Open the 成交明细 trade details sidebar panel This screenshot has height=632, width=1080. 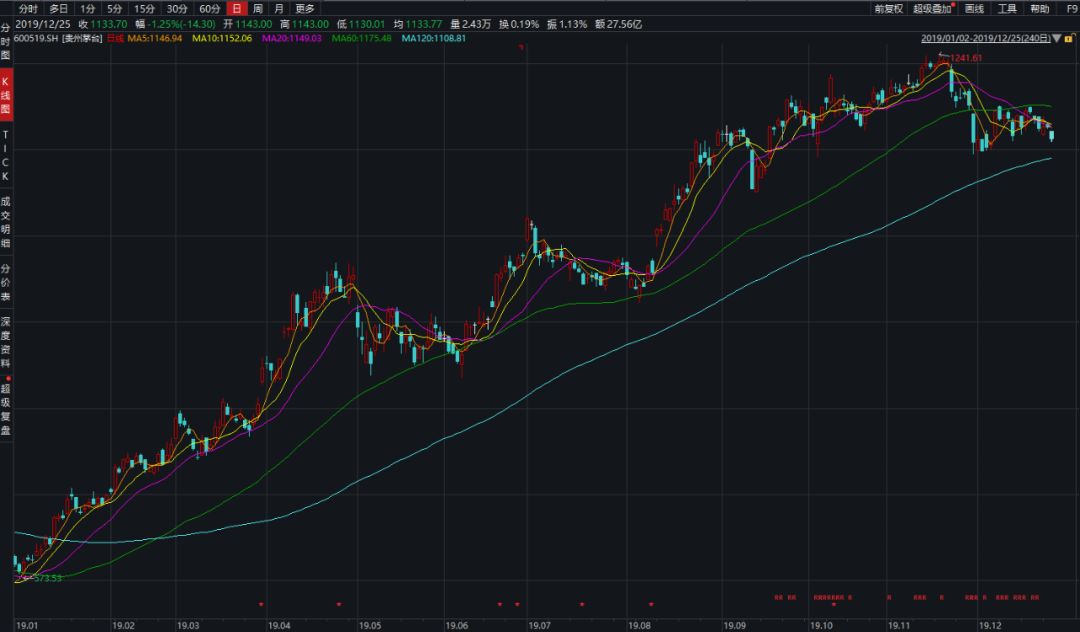[6, 221]
